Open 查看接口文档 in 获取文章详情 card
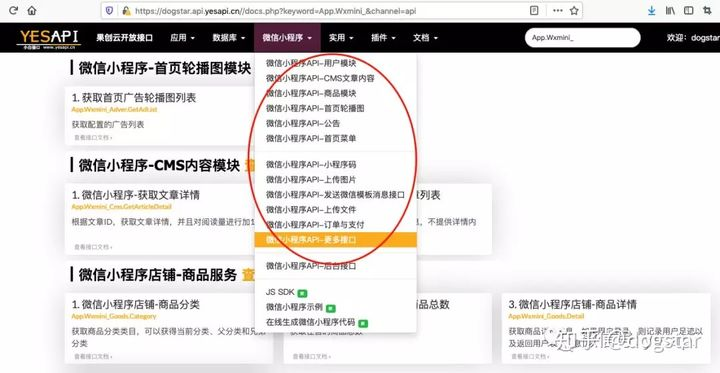The image size is (720, 373). [x=93, y=247]
